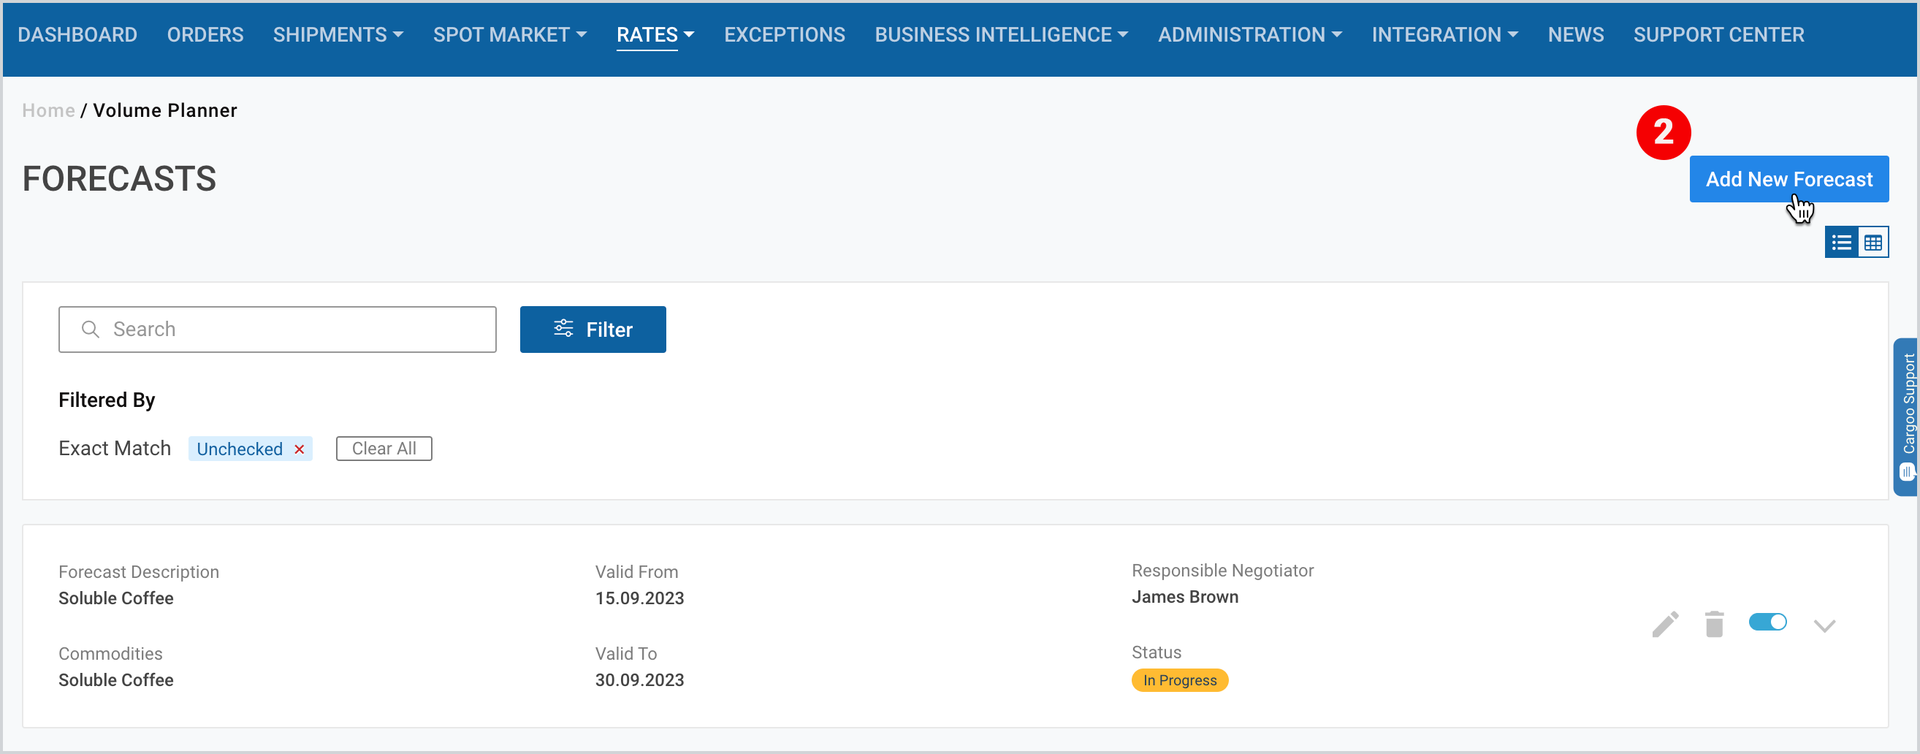Select the Unchecked filter chip label
1920x754 pixels.
(x=239, y=449)
